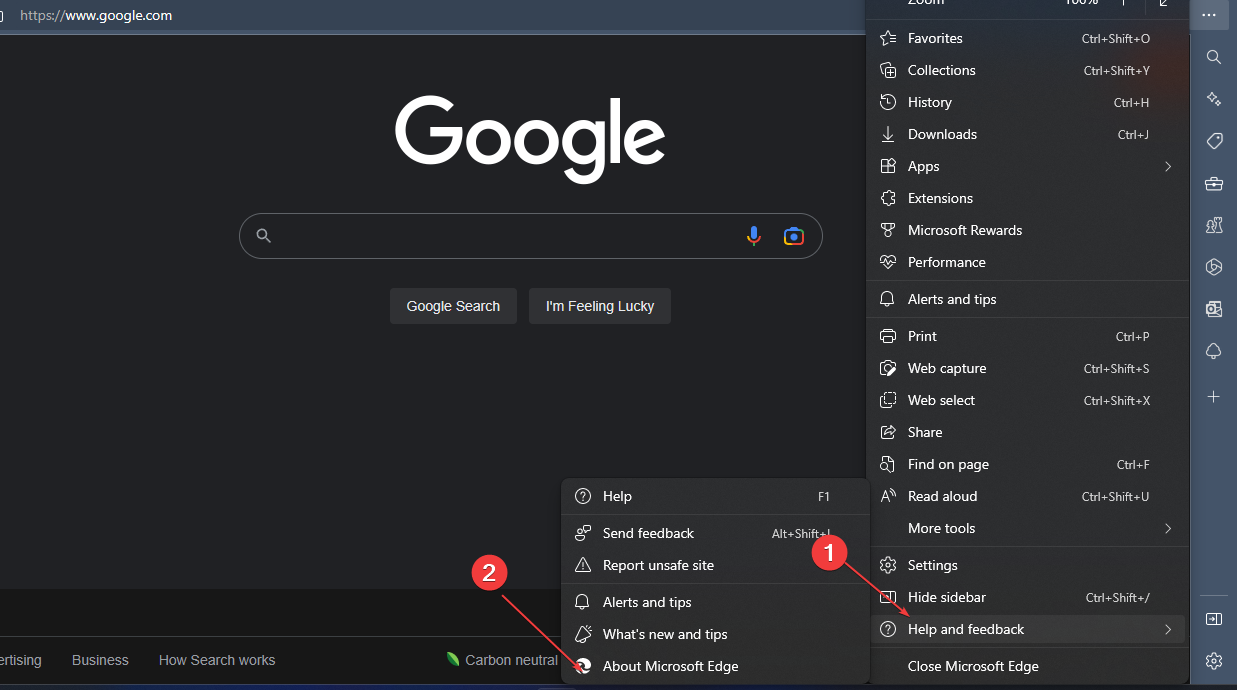Viewport: 1237px width, 690px height.
Task: Open the Tools briefcase icon in sidebar
Action: point(1213,184)
